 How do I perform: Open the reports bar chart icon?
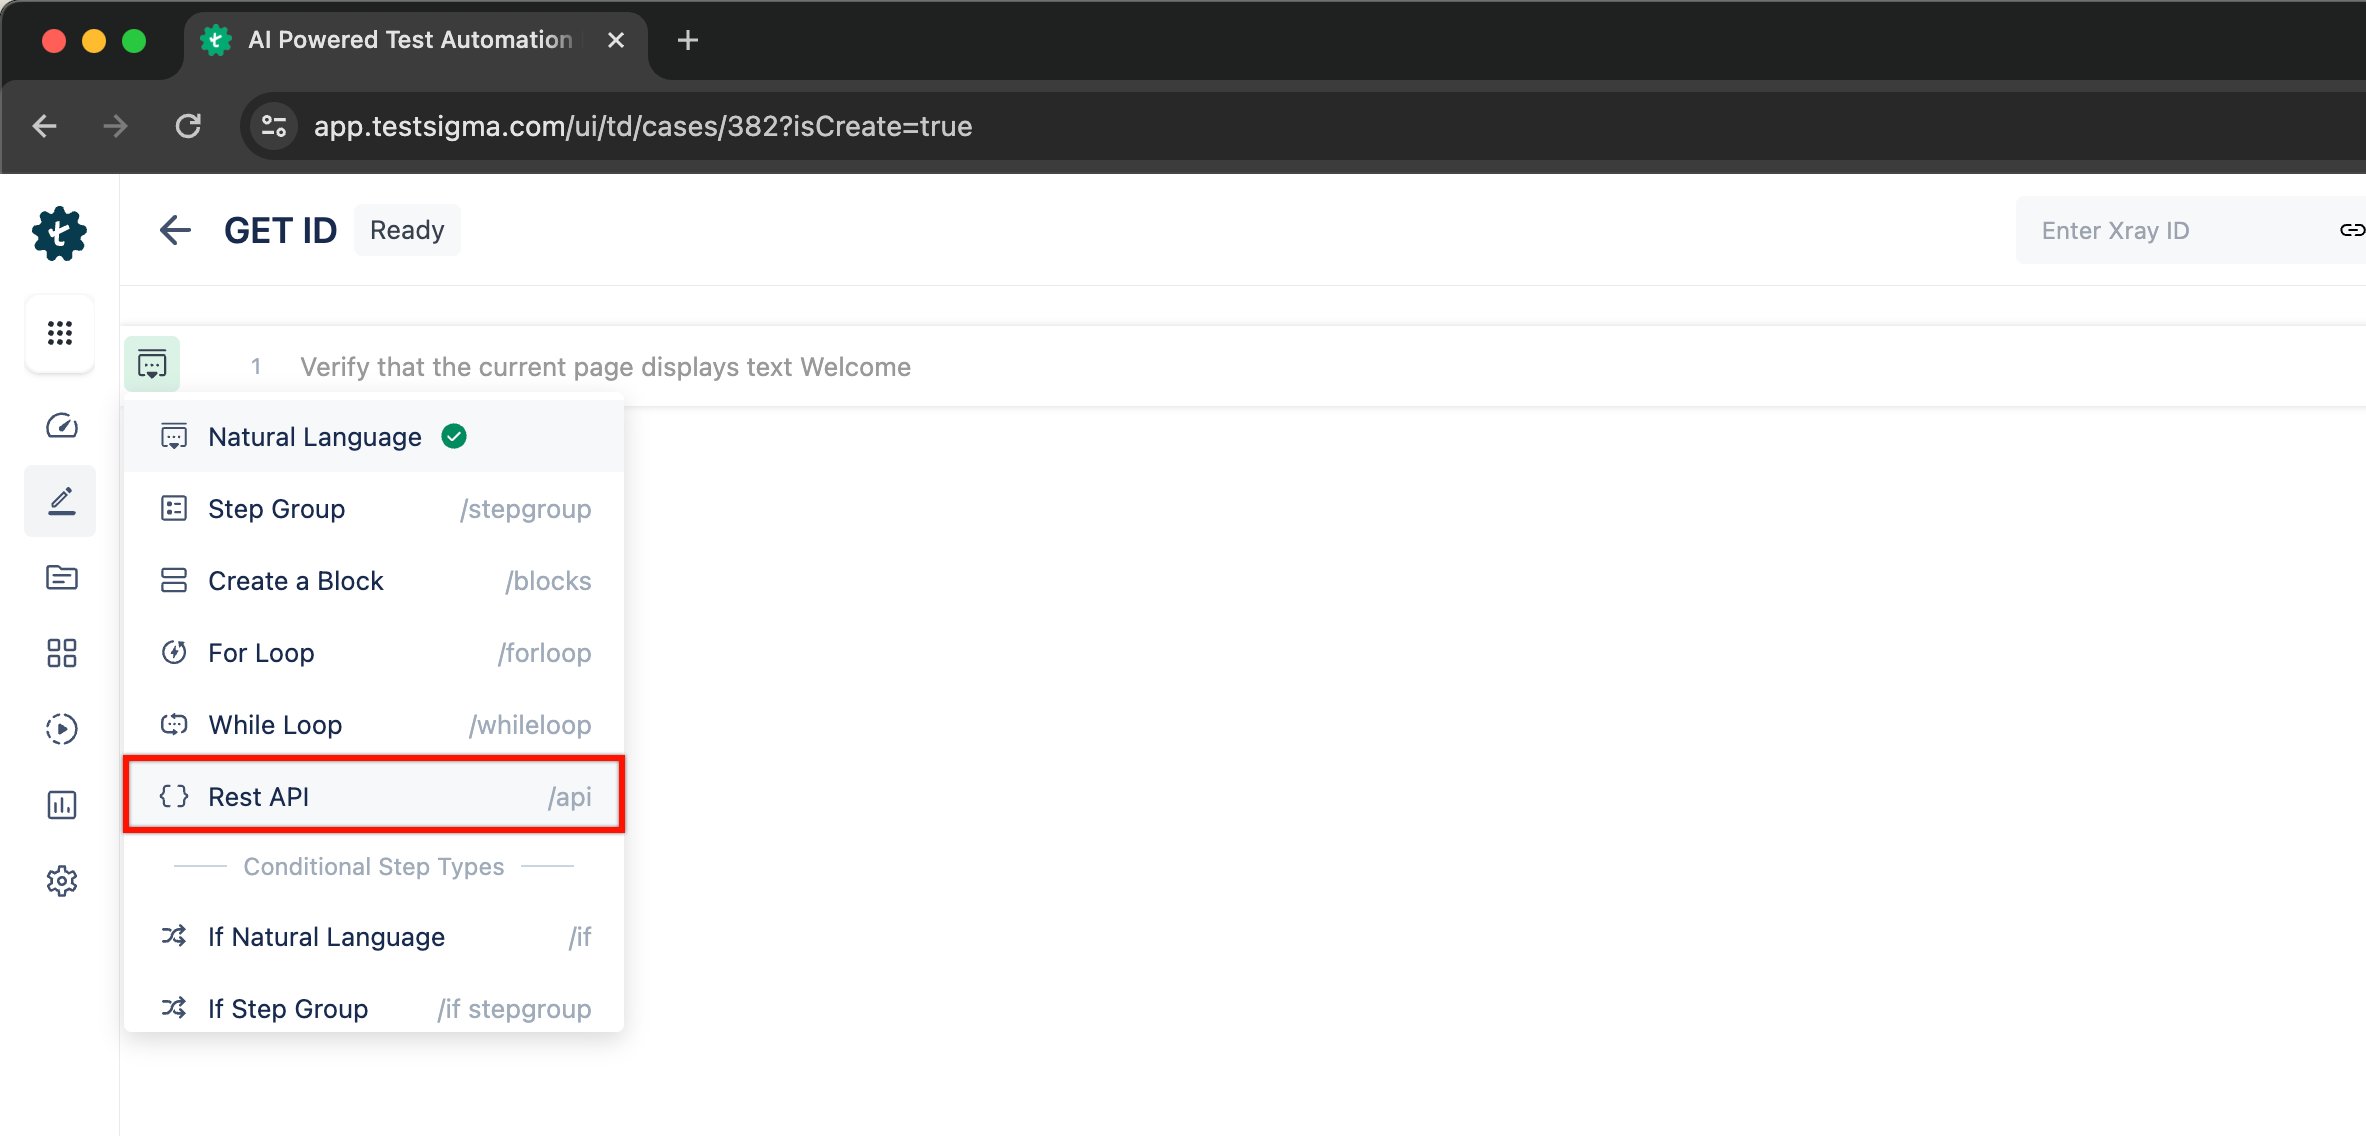(60, 805)
